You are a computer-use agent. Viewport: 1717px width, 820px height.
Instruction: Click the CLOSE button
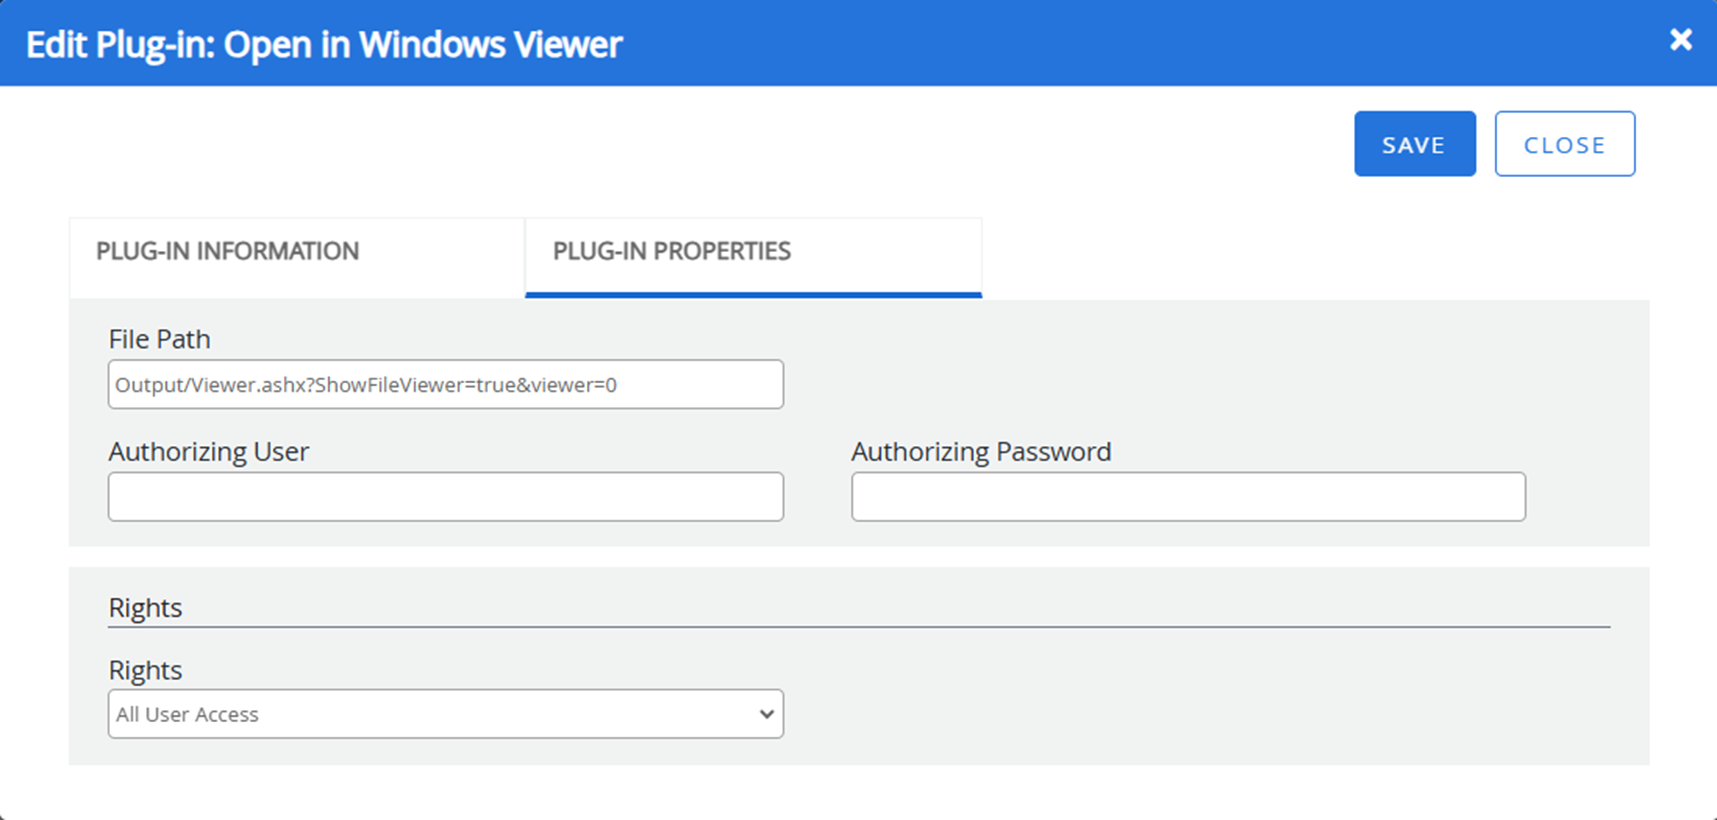(1565, 144)
